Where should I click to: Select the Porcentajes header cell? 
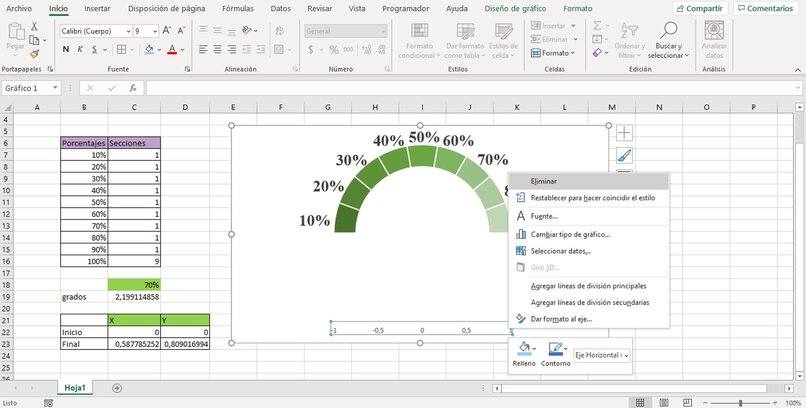click(x=84, y=143)
